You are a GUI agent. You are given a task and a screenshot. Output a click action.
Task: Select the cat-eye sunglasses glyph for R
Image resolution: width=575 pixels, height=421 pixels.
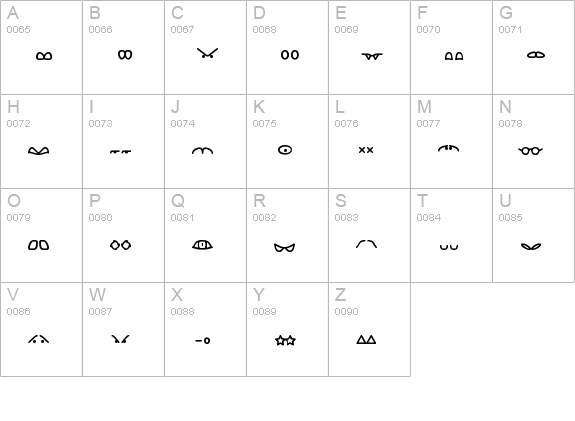tap(284, 248)
